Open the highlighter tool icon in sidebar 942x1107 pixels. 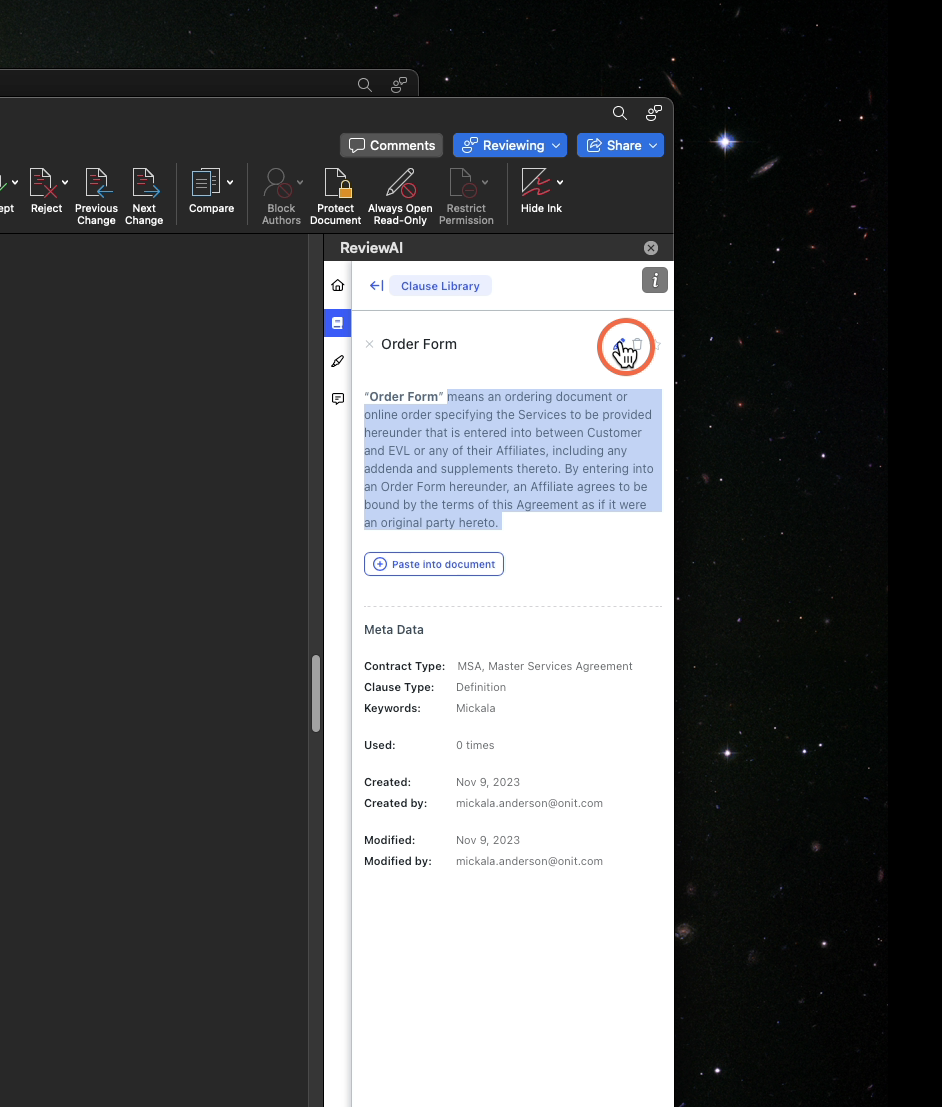click(338, 361)
